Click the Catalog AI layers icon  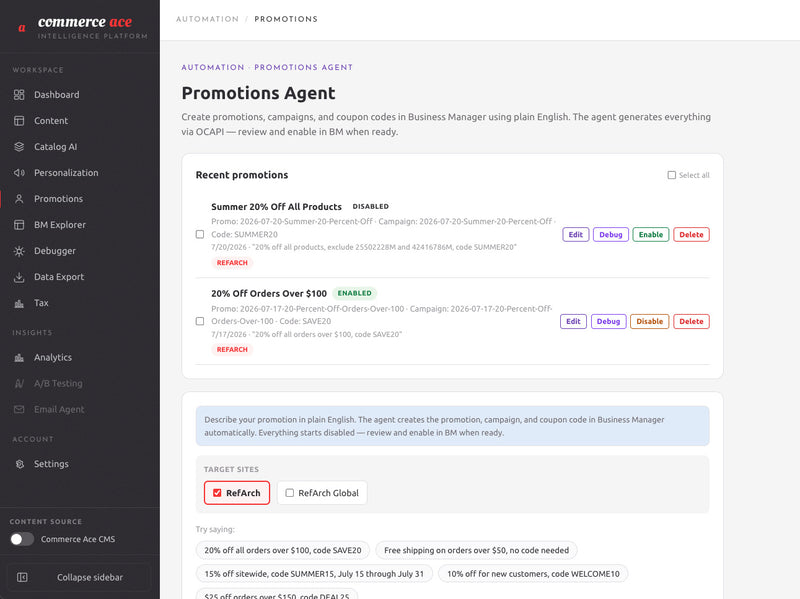[19, 147]
